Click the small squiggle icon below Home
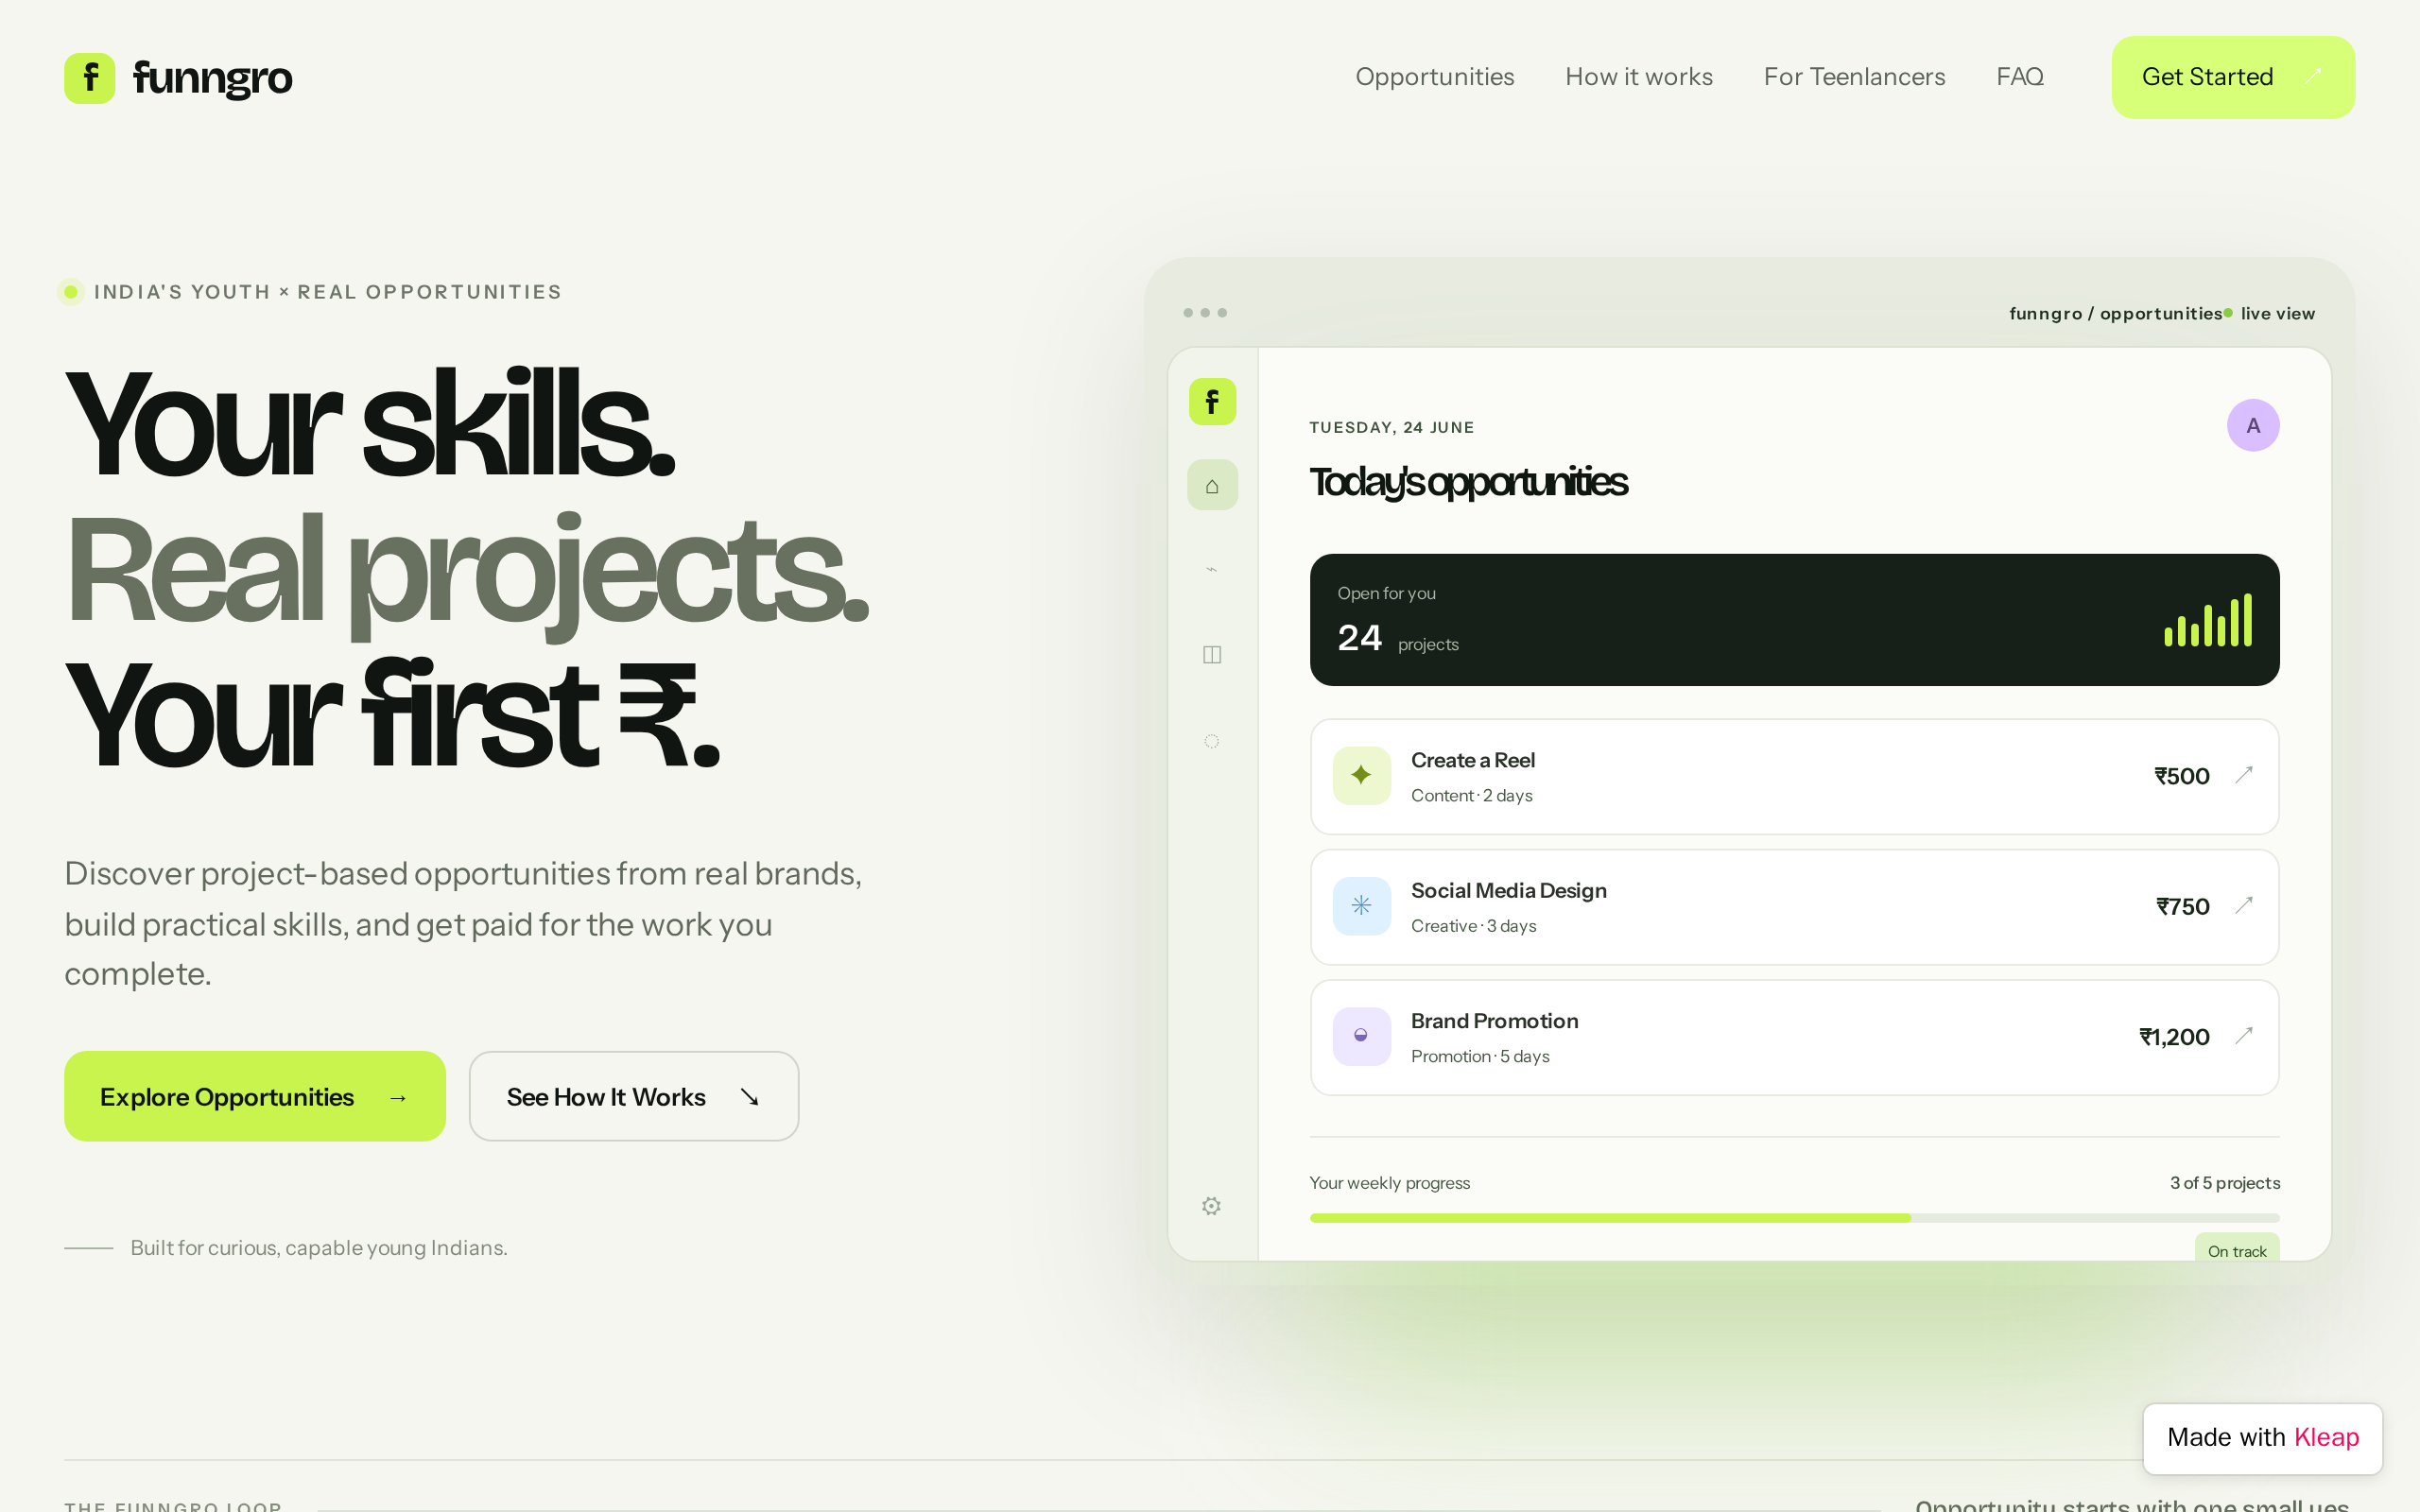The width and height of the screenshot is (2420, 1512). point(1212,570)
